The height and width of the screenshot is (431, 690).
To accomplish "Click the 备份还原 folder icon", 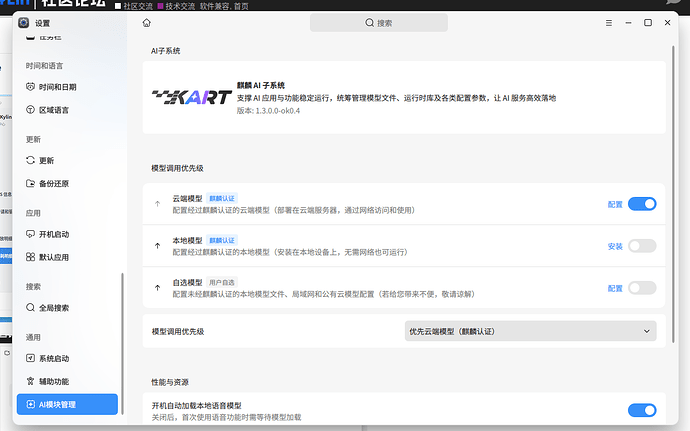I will coord(30,183).
